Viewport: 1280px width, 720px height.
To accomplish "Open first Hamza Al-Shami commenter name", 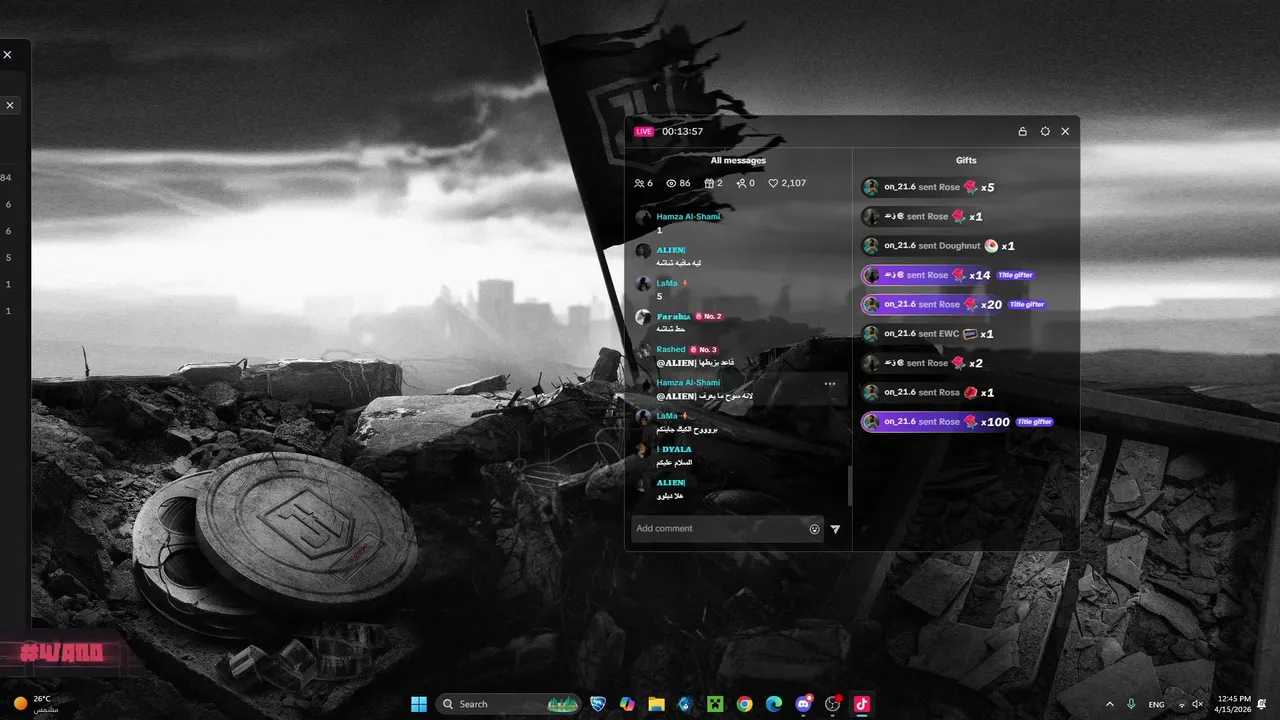I will click(688, 216).
